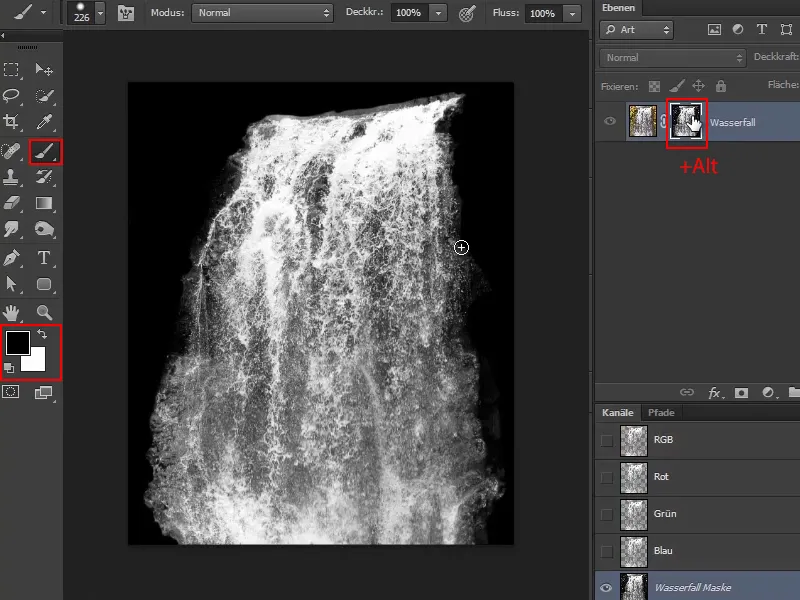The height and width of the screenshot is (600, 800).
Task: Select the Move tool
Action: [44, 69]
